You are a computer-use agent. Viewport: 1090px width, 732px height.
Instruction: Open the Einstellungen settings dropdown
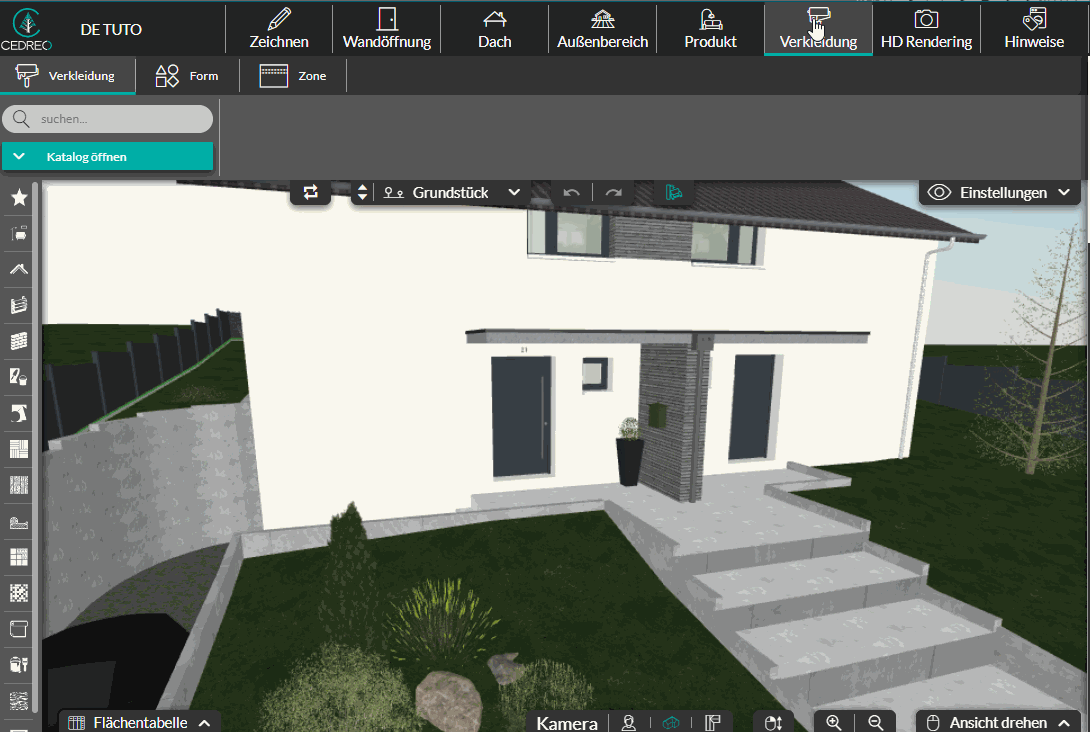click(1000, 192)
